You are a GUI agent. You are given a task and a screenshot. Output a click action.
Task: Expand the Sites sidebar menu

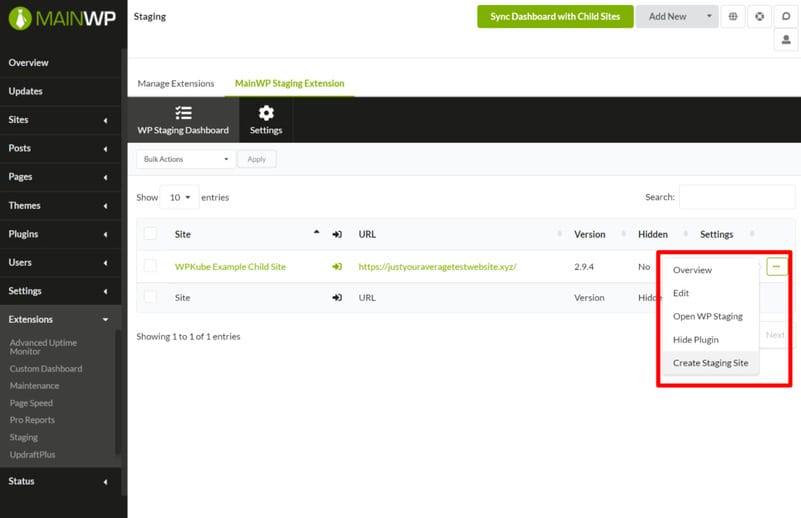tap(60, 120)
